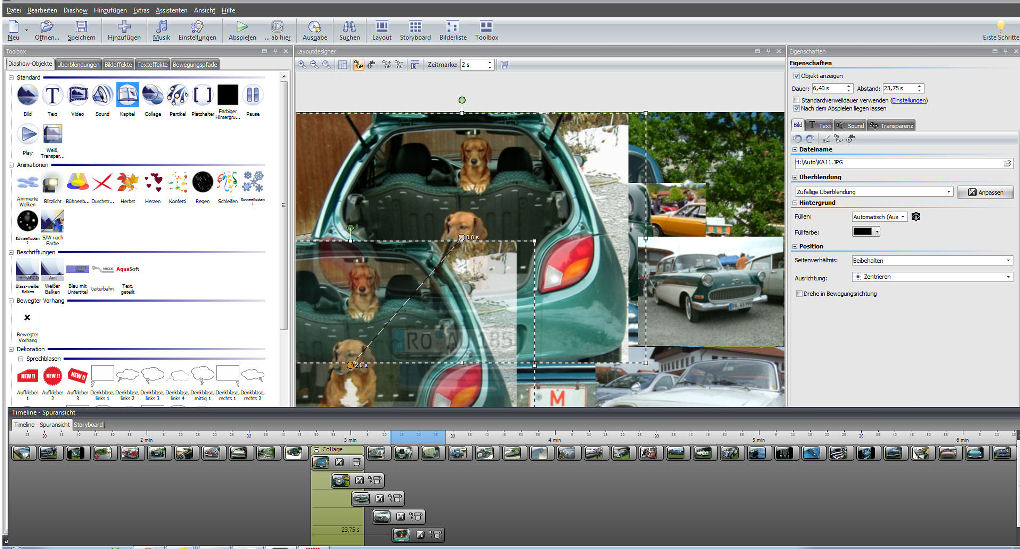Open the Einstellungen link in properties
1020x549 pixels.
point(909,100)
